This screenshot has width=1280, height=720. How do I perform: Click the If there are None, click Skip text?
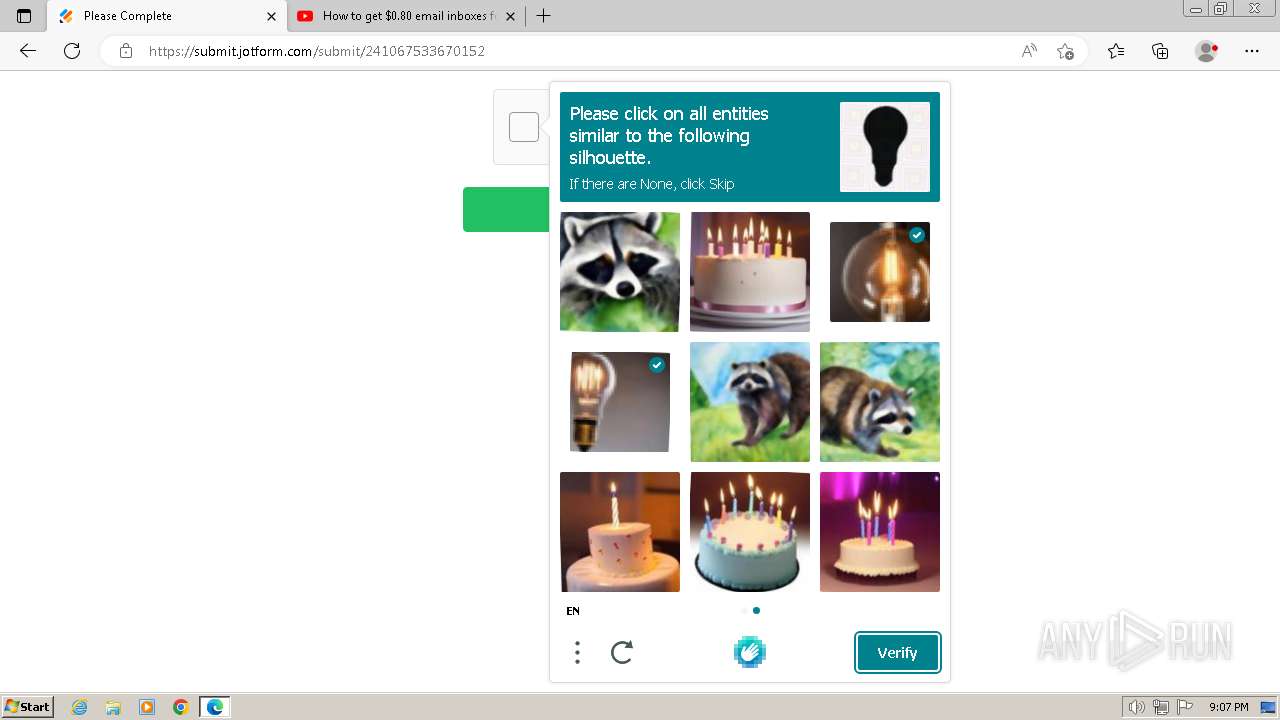(x=652, y=184)
